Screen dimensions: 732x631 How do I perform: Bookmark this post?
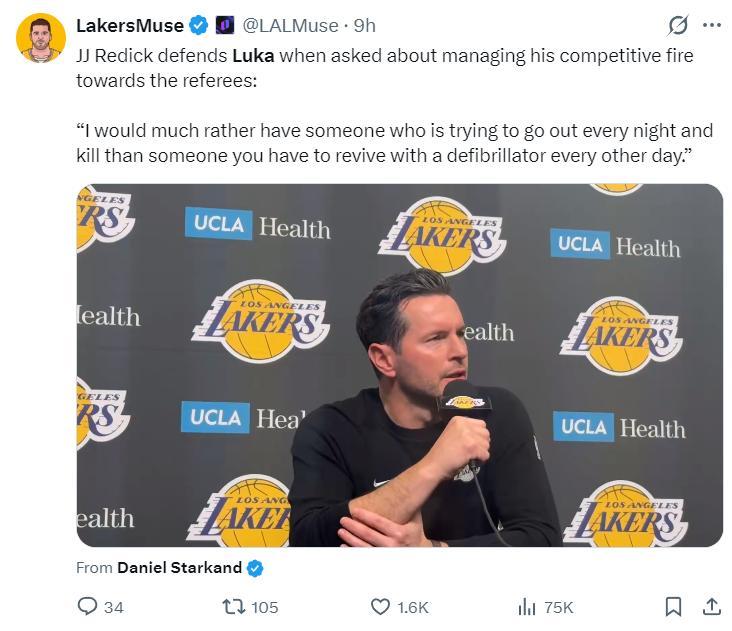pyautogui.click(x=674, y=606)
